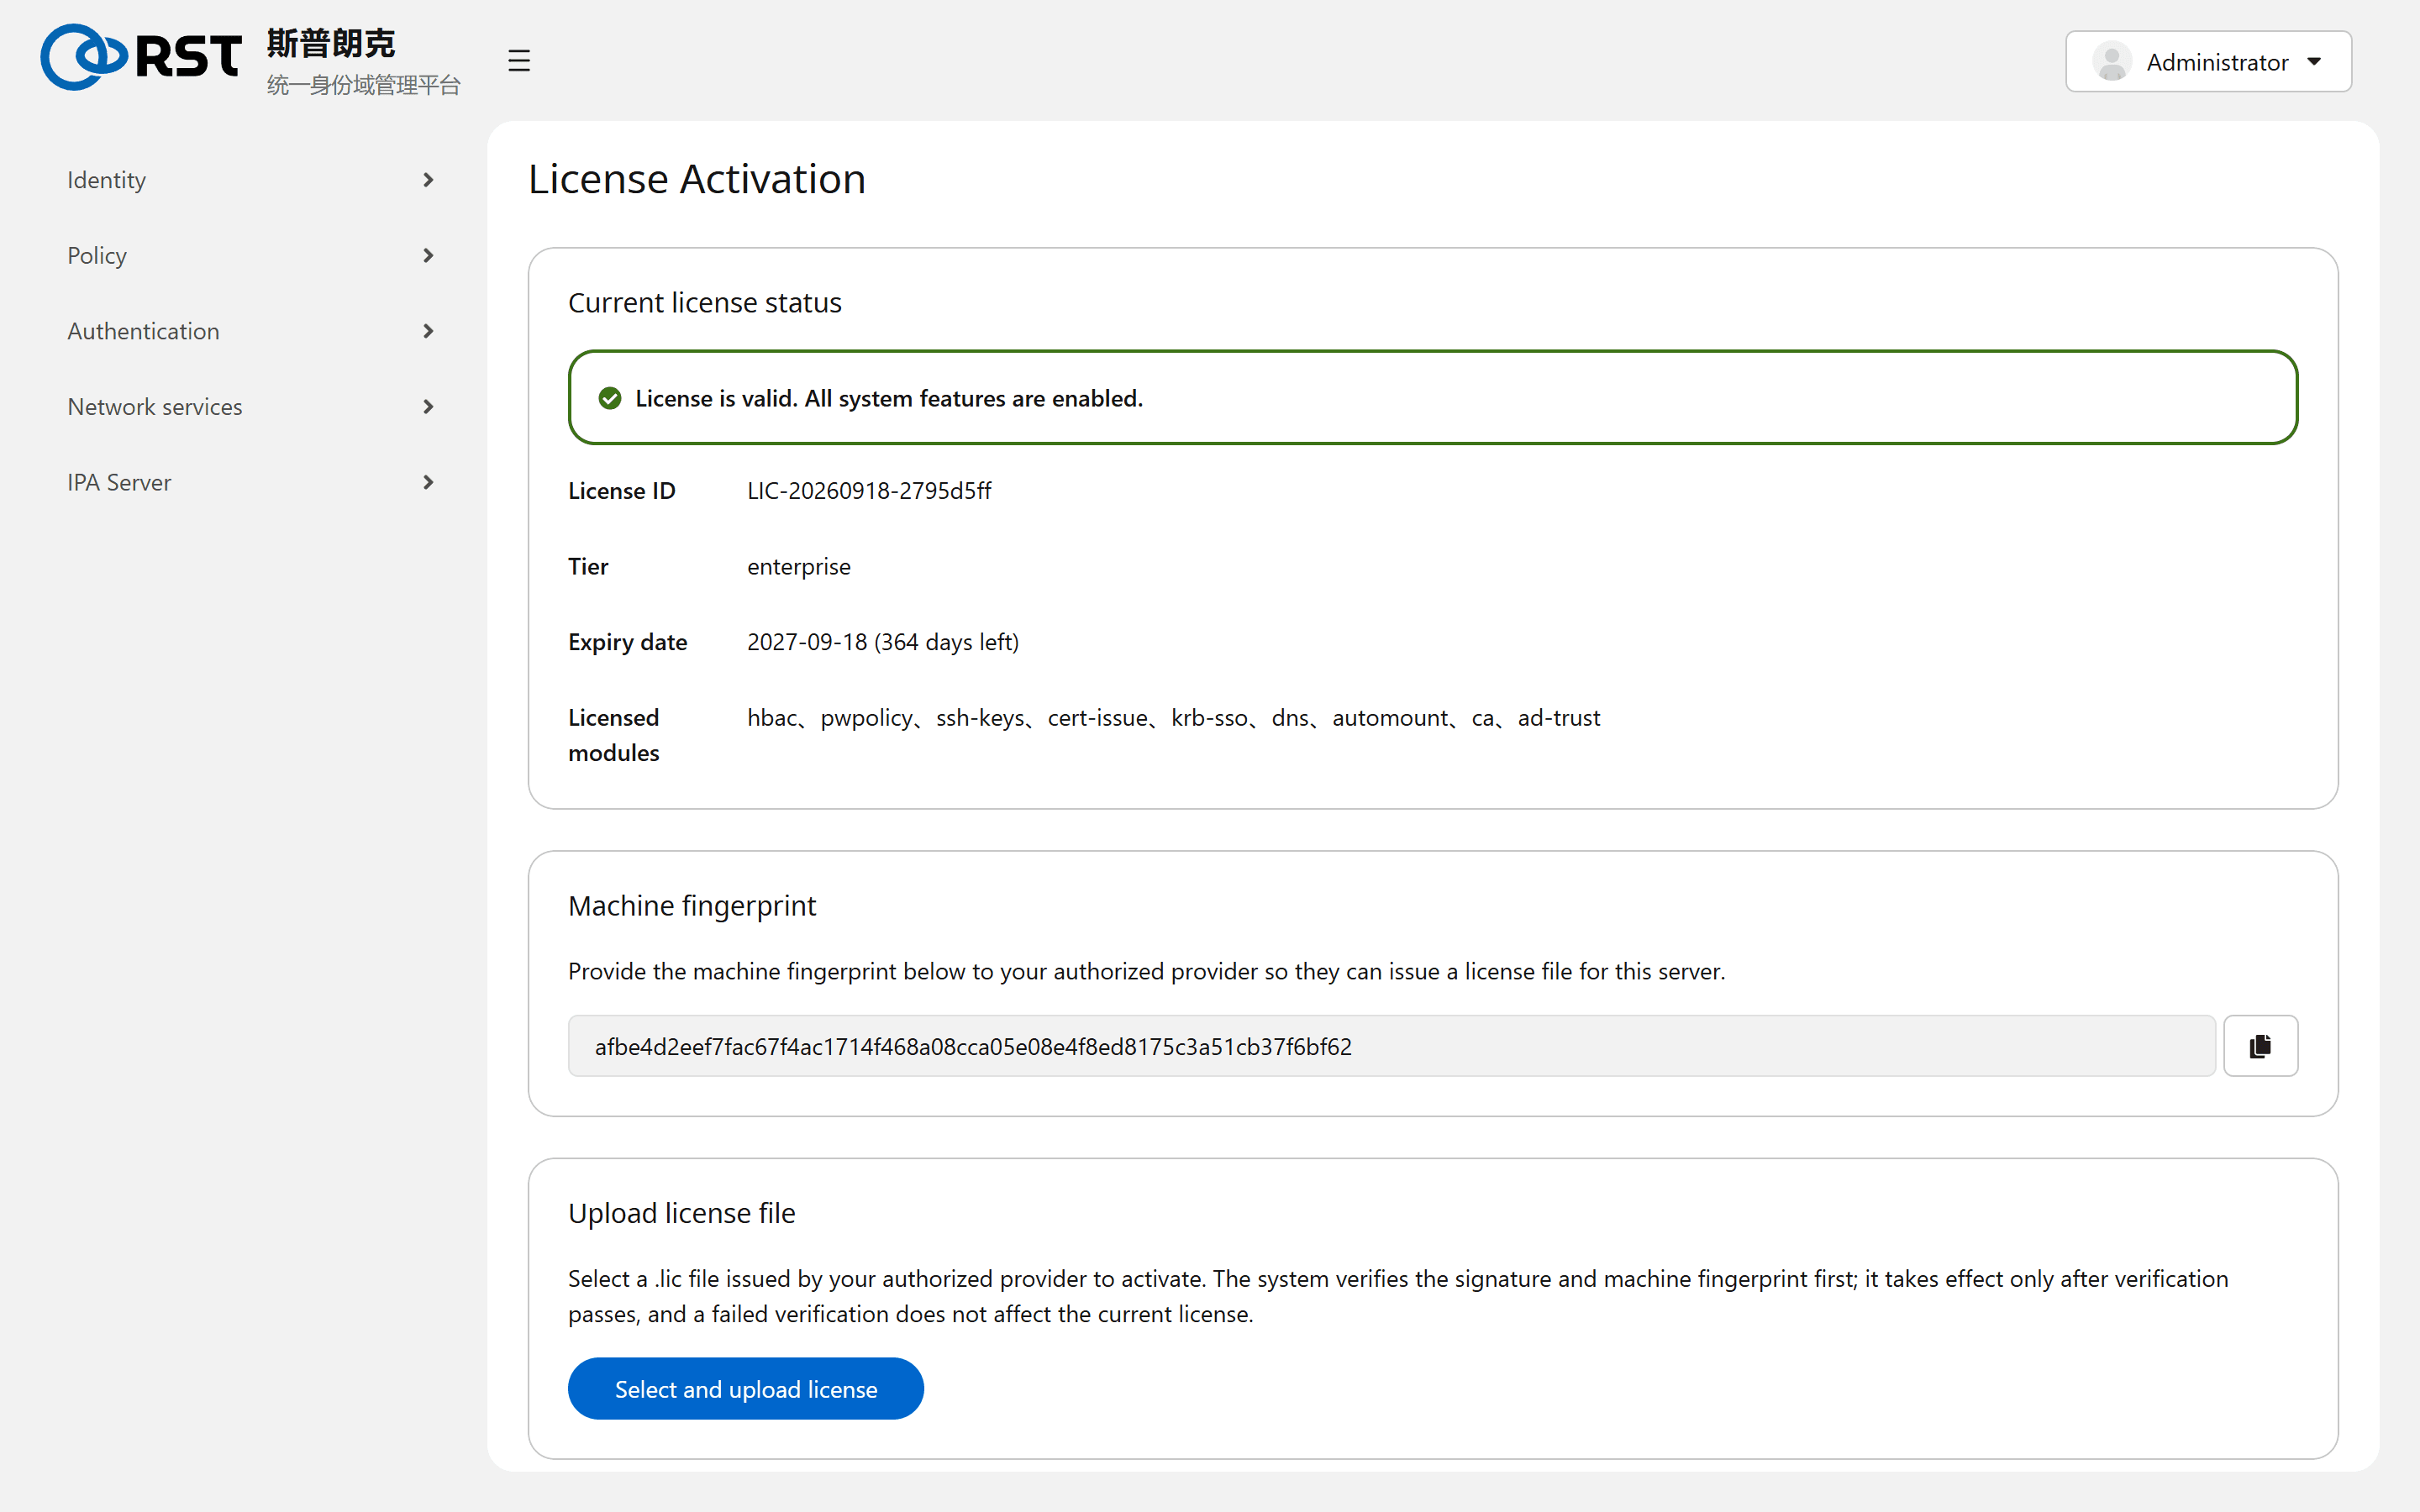Click the License Activation page heading
Image resolution: width=2420 pixels, height=1512 pixels.
click(x=697, y=179)
